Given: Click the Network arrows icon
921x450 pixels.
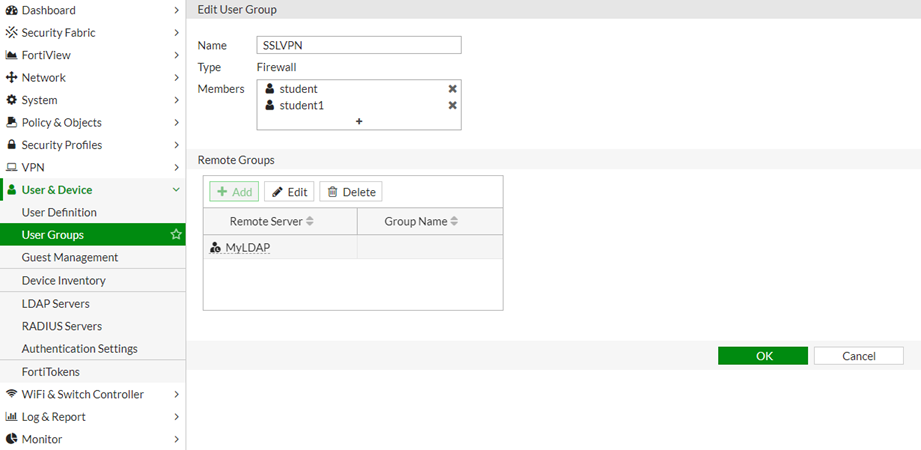Looking at the screenshot, I should pos(12,78).
